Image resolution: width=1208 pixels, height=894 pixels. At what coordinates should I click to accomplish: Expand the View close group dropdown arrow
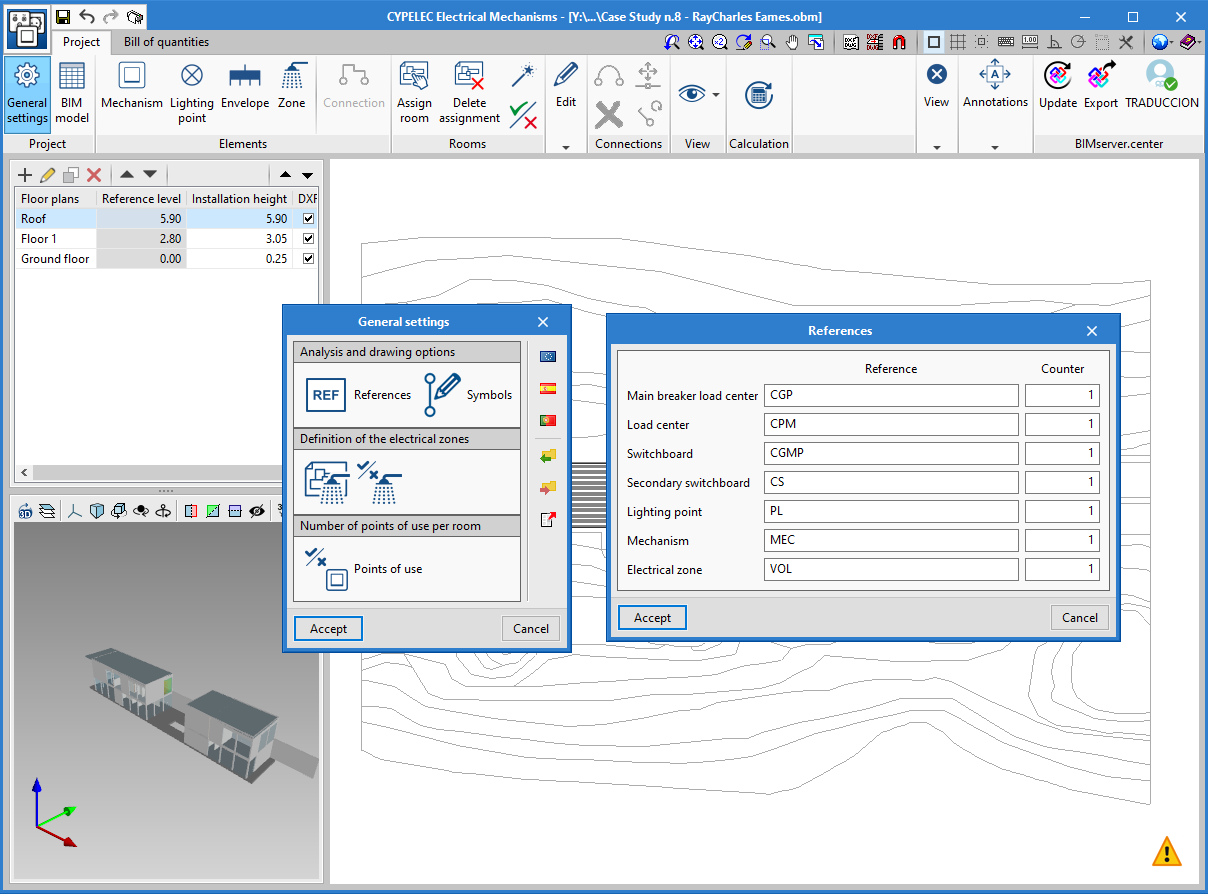click(937, 147)
